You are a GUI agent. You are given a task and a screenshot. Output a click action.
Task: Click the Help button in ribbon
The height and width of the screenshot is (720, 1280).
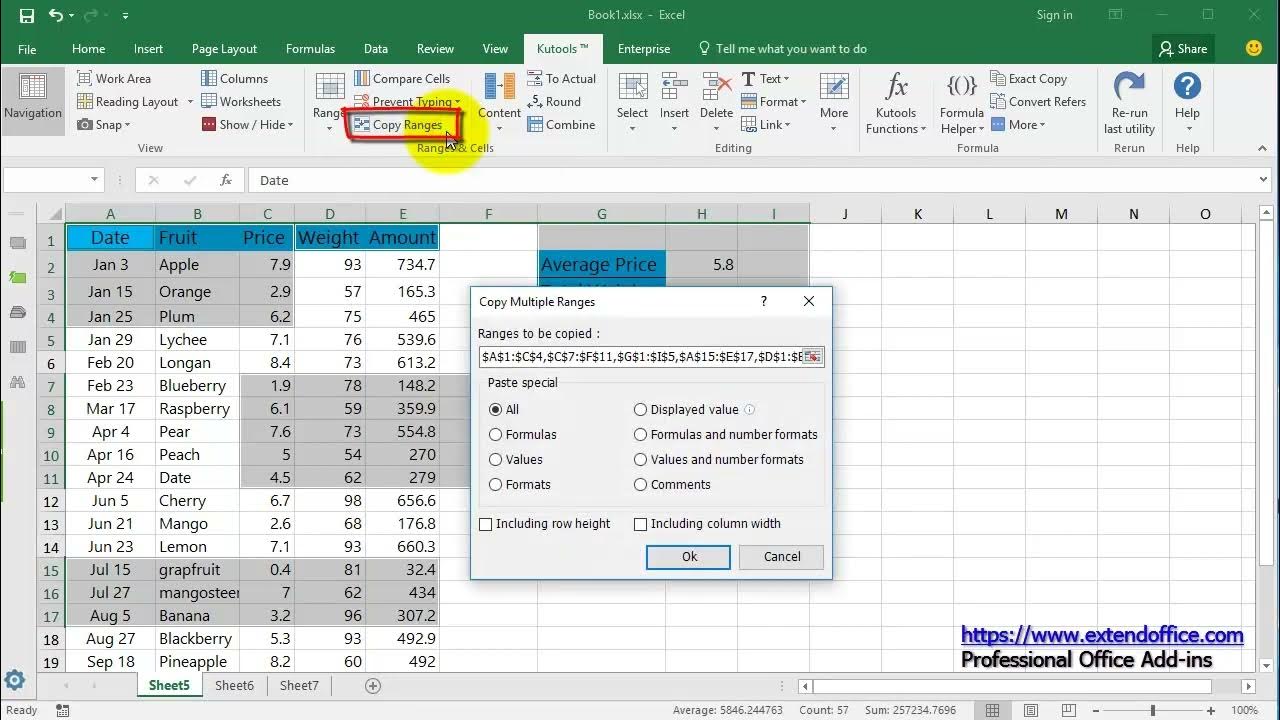[1187, 102]
